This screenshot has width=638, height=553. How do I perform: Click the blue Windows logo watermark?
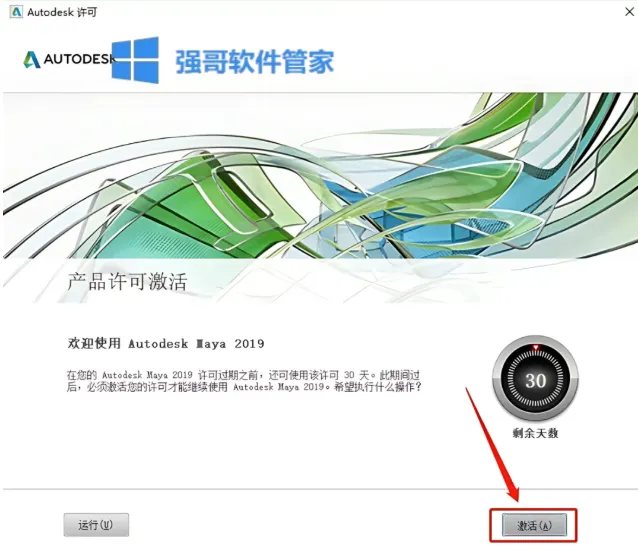click(x=135, y=60)
